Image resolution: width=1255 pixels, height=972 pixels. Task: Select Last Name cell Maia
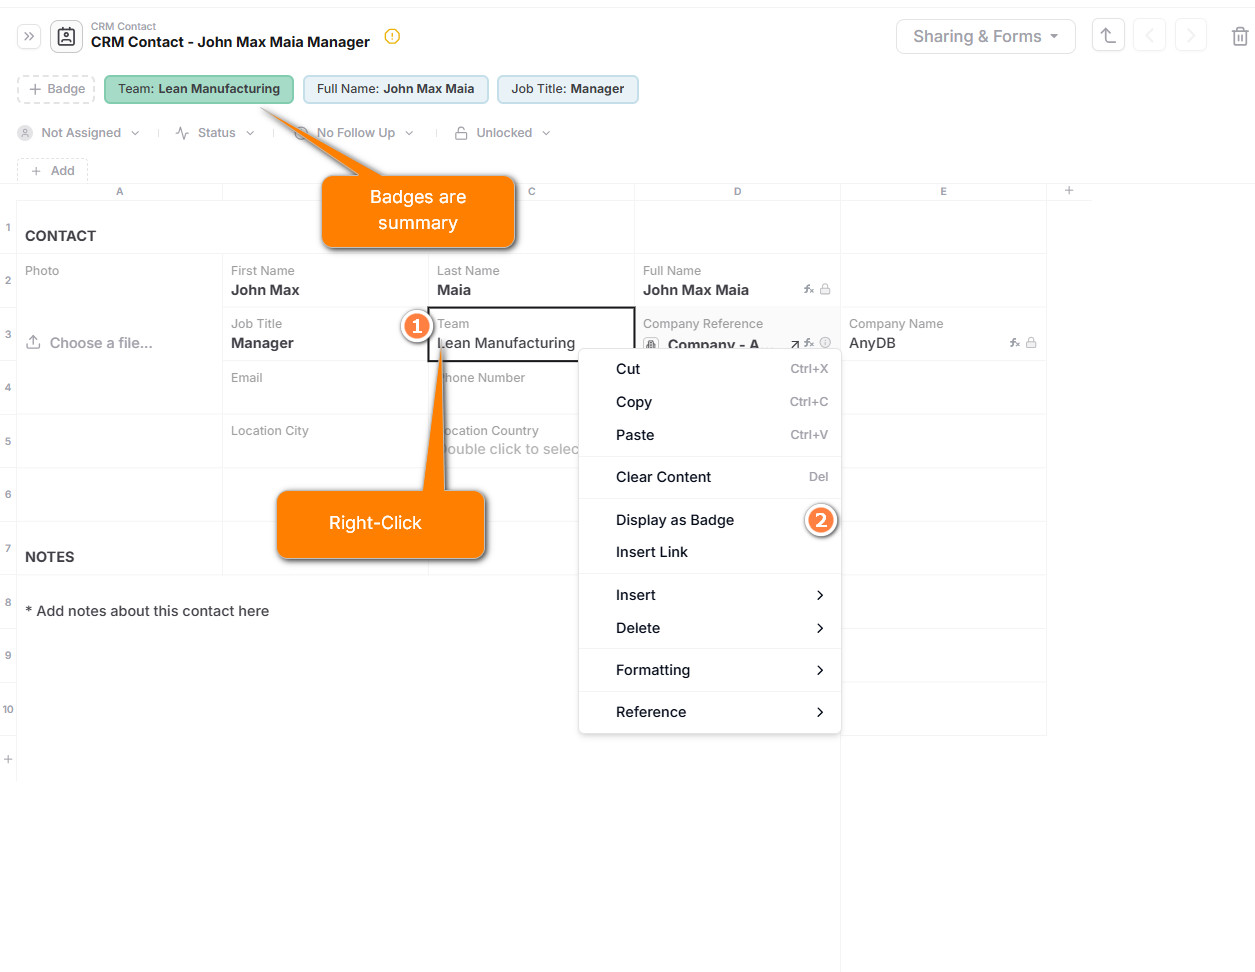(531, 280)
